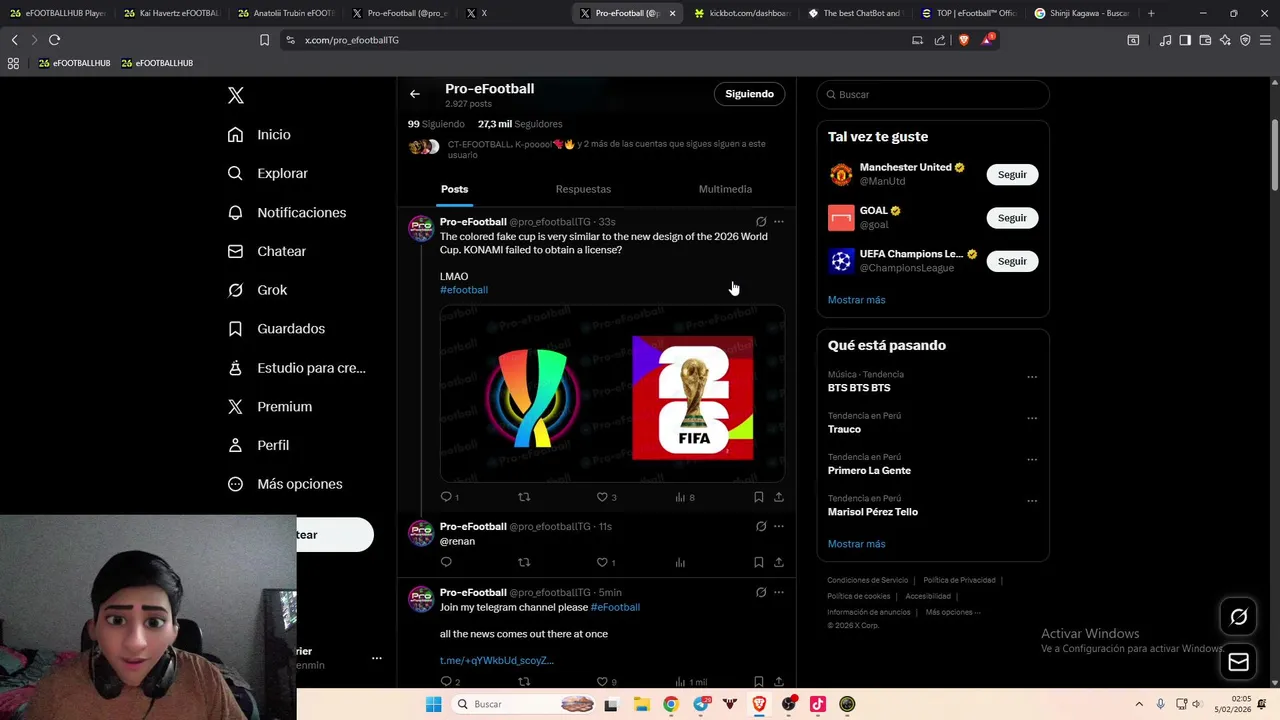Image resolution: width=1280 pixels, height=720 pixels.
Task: Click the Brave shields icon
Action: 964,40
